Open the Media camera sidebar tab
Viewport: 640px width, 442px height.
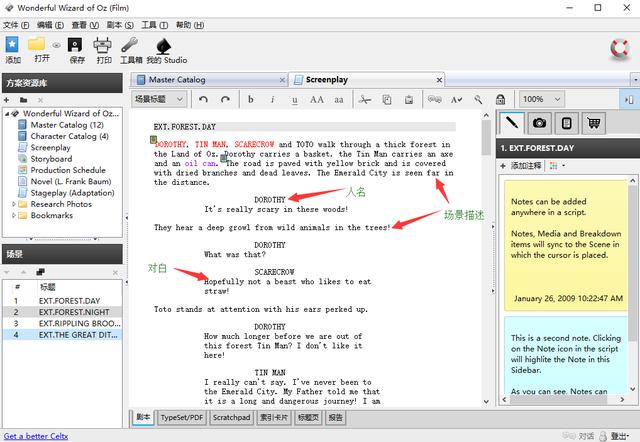(540, 123)
